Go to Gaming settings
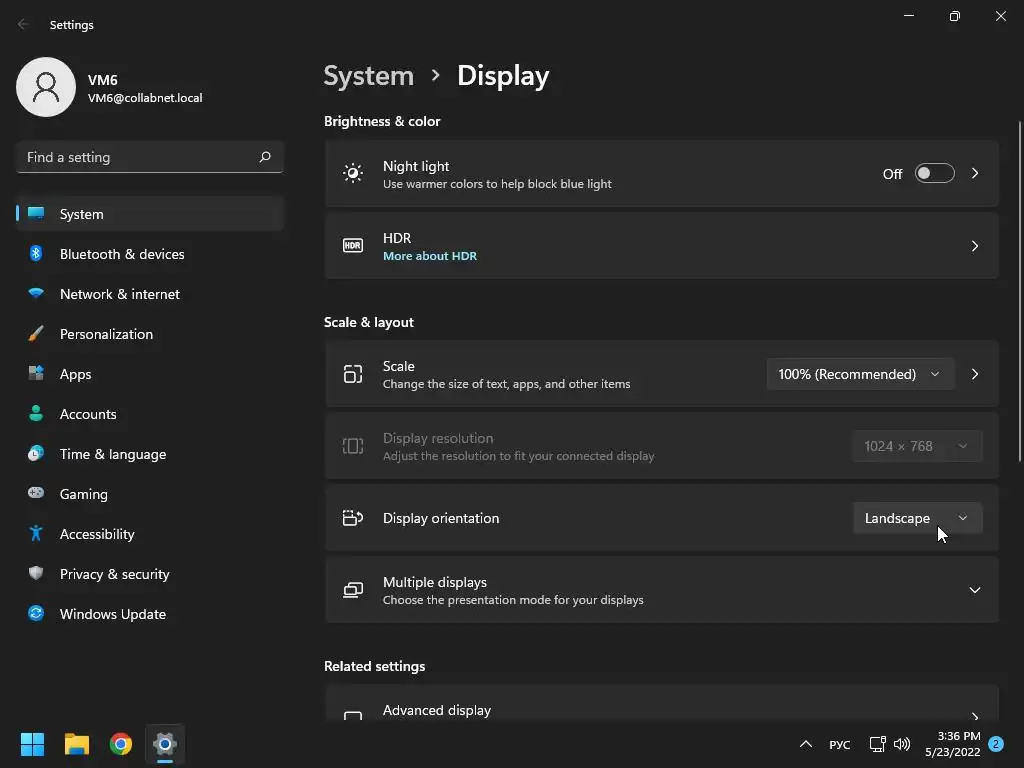This screenshot has height=768, width=1024. coord(150,494)
